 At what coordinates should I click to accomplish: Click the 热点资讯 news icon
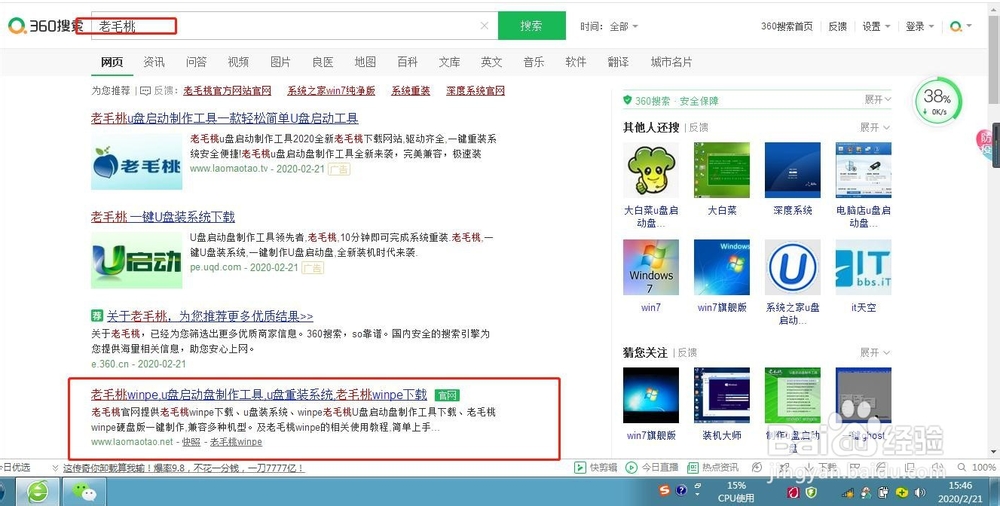pyautogui.click(x=693, y=468)
